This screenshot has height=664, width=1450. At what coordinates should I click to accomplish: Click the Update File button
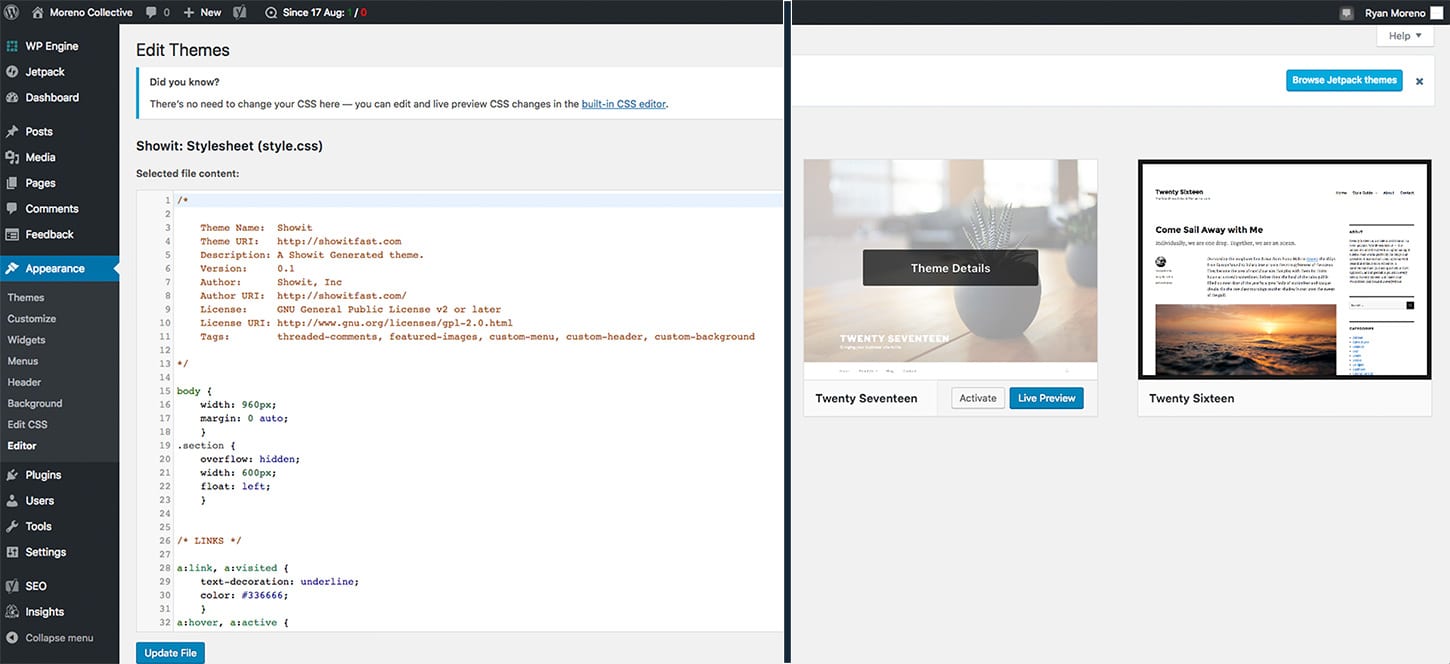pos(169,652)
